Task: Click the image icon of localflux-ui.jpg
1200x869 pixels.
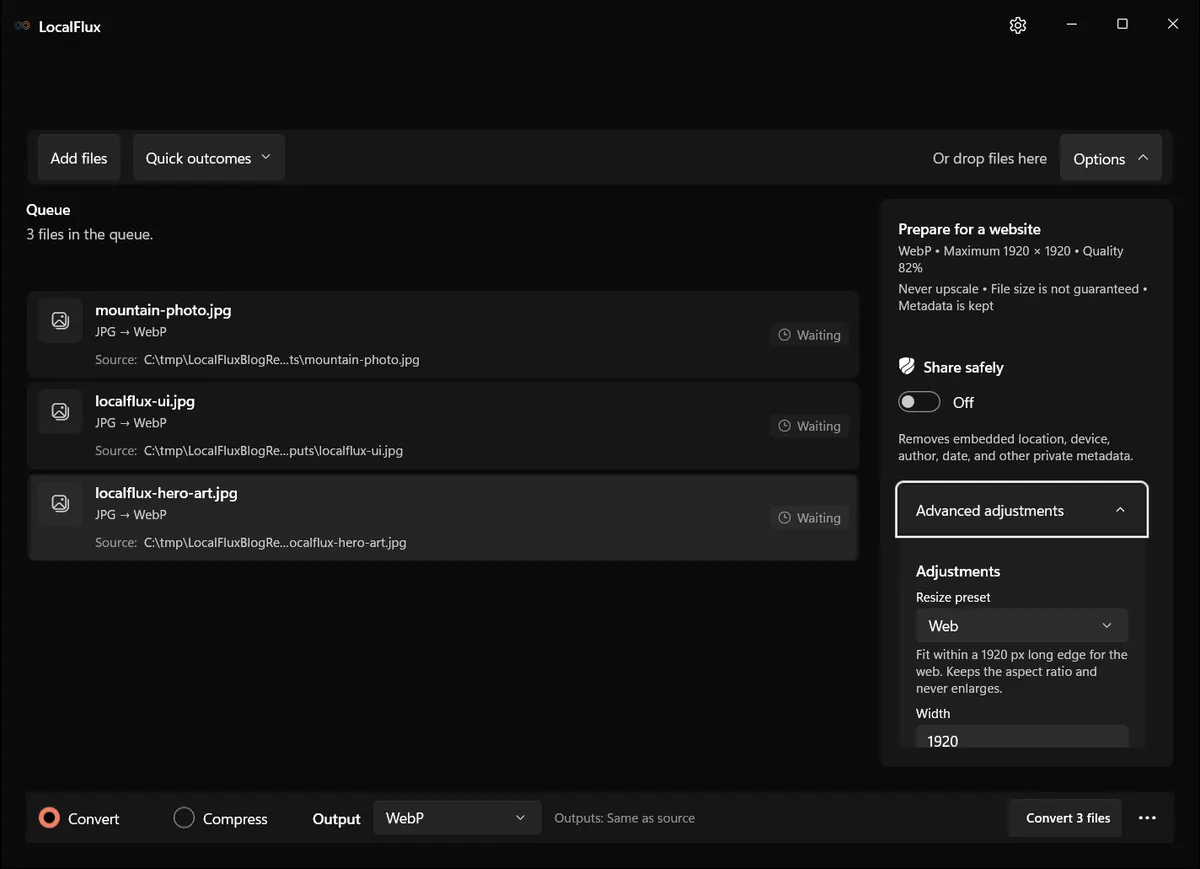Action: point(60,411)
